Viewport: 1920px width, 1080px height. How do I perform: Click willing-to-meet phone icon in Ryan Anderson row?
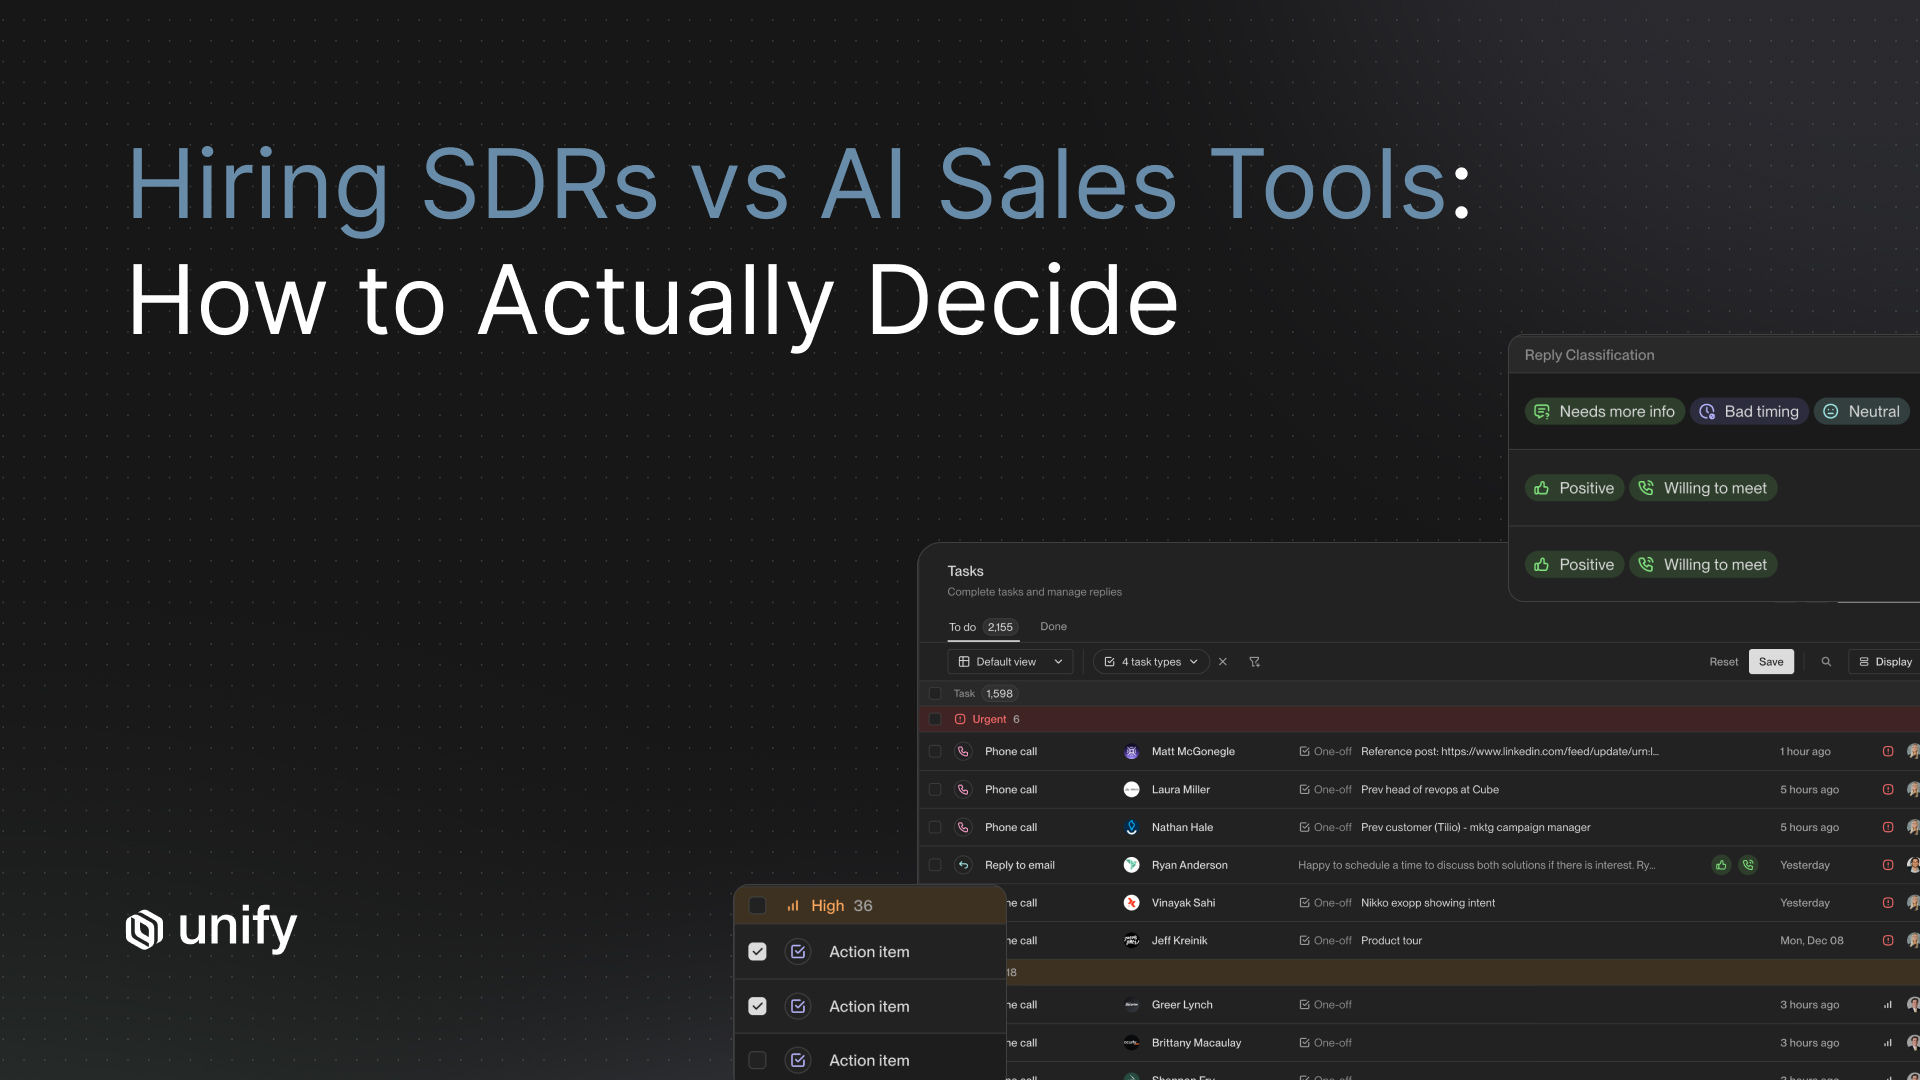tap(1748, 866)
